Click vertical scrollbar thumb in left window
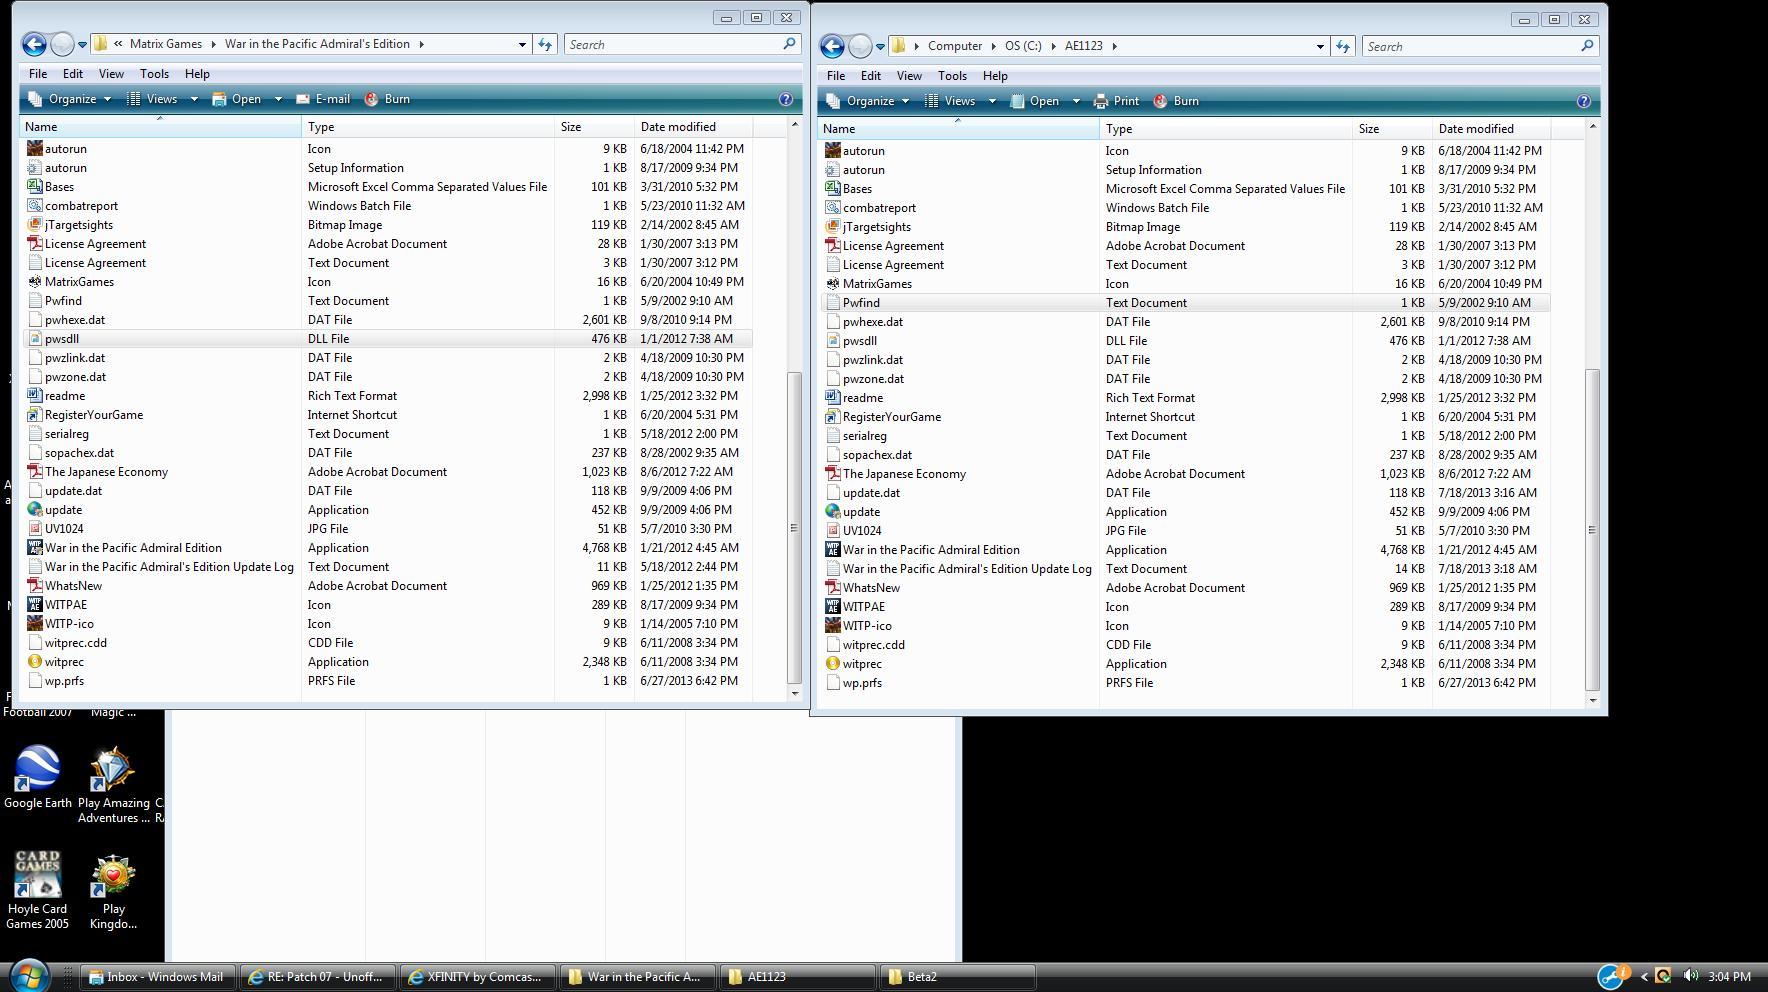 coord(795,527)
